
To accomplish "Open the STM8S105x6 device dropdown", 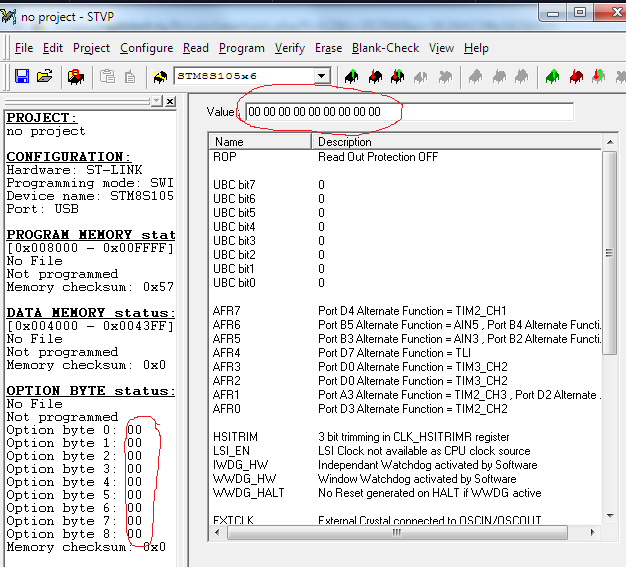I will [x=321, y=76].
